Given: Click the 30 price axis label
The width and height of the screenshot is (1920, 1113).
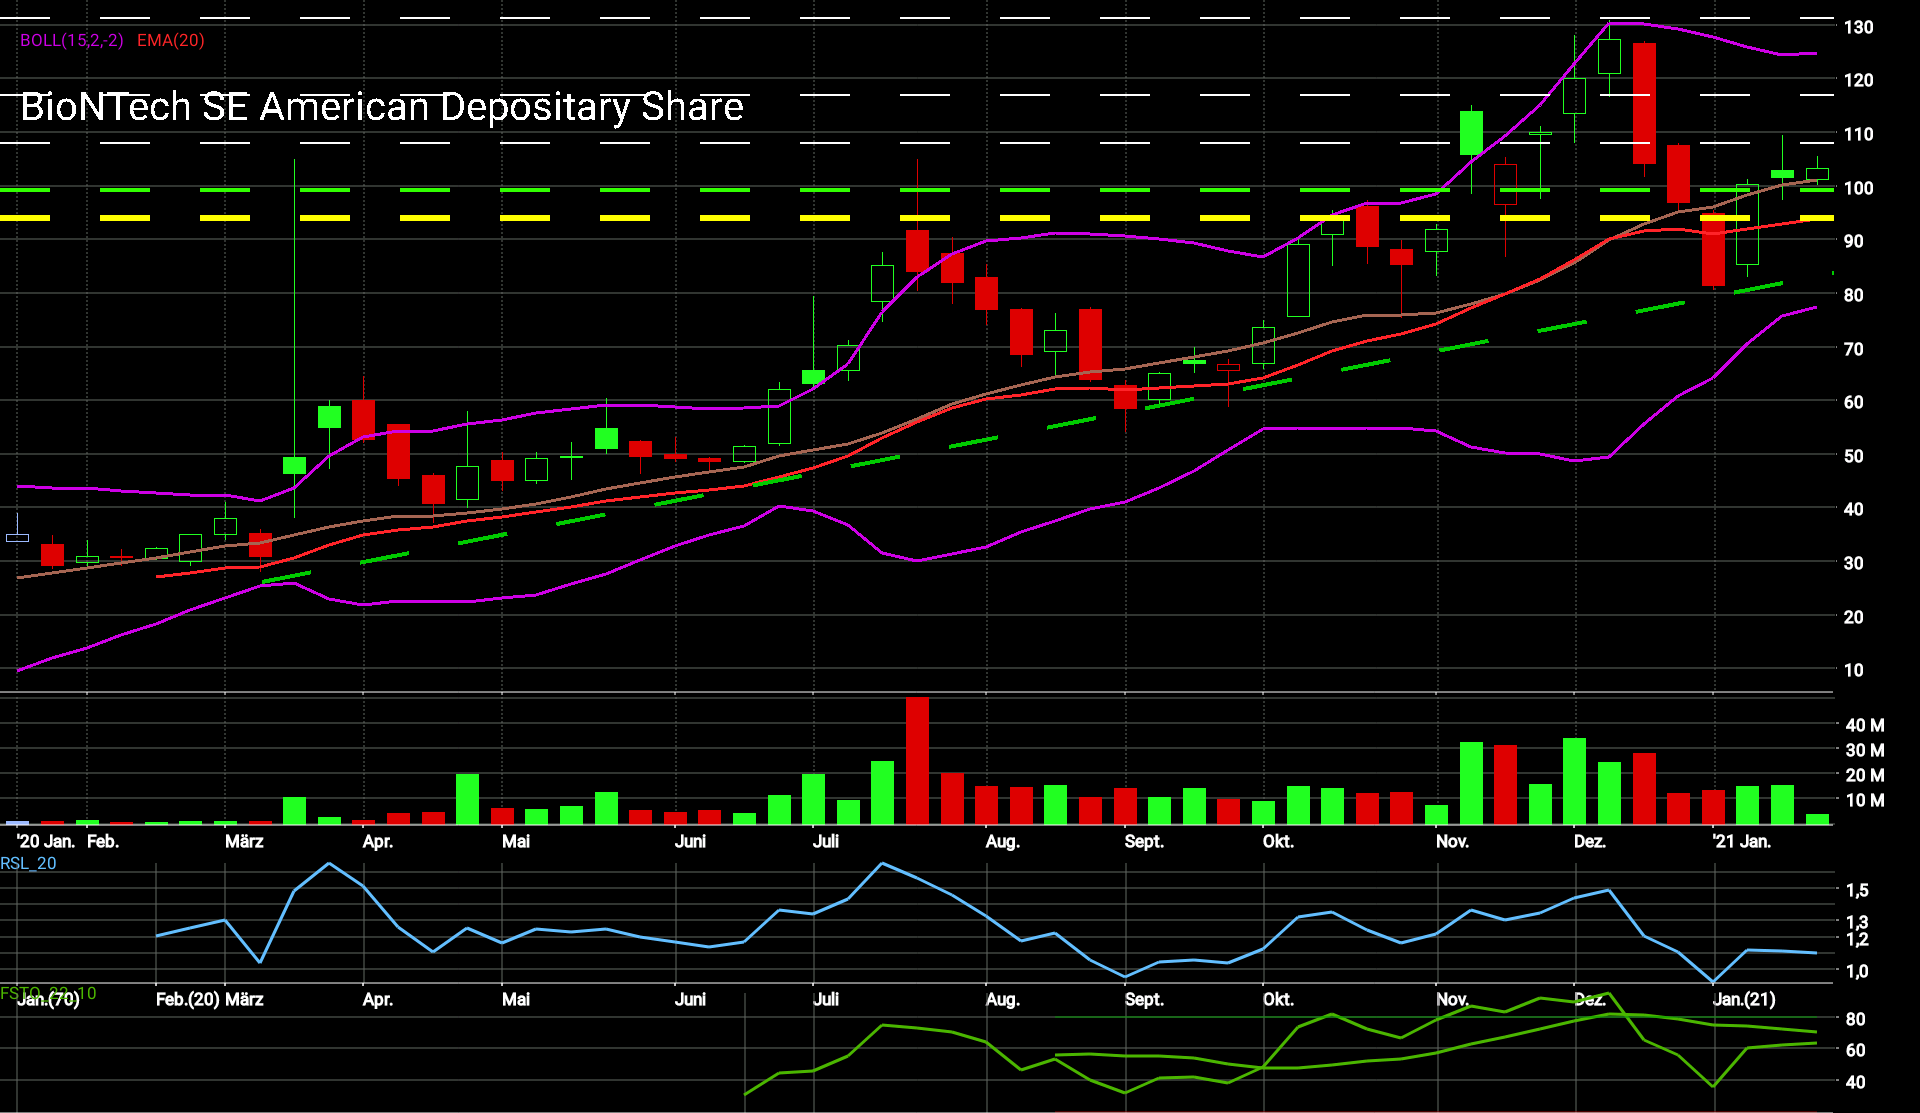Looking at the screenshot, I should click(1854, 563).
